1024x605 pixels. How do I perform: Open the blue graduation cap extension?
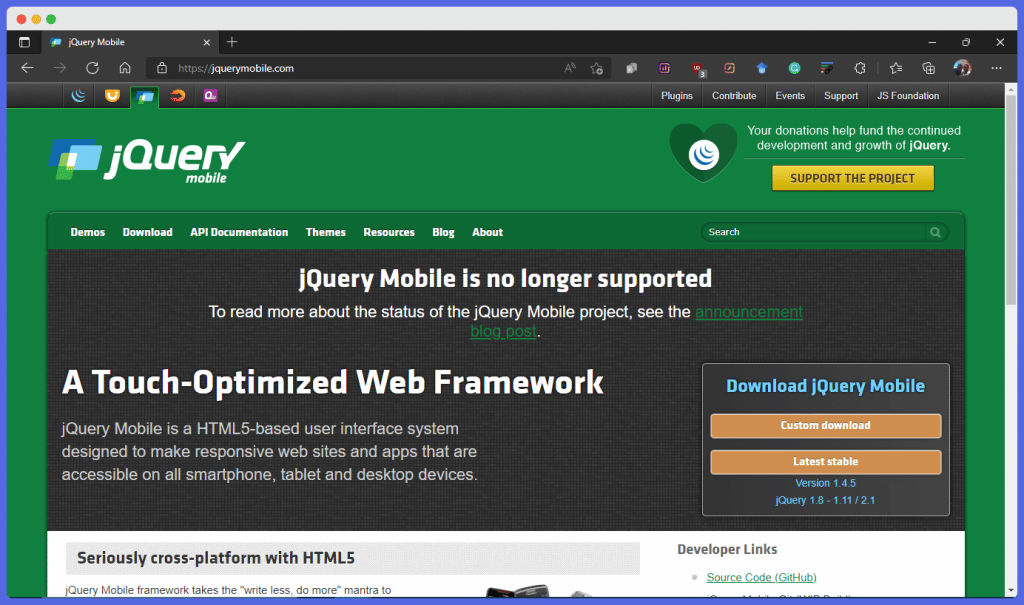(x=761, y=68)
